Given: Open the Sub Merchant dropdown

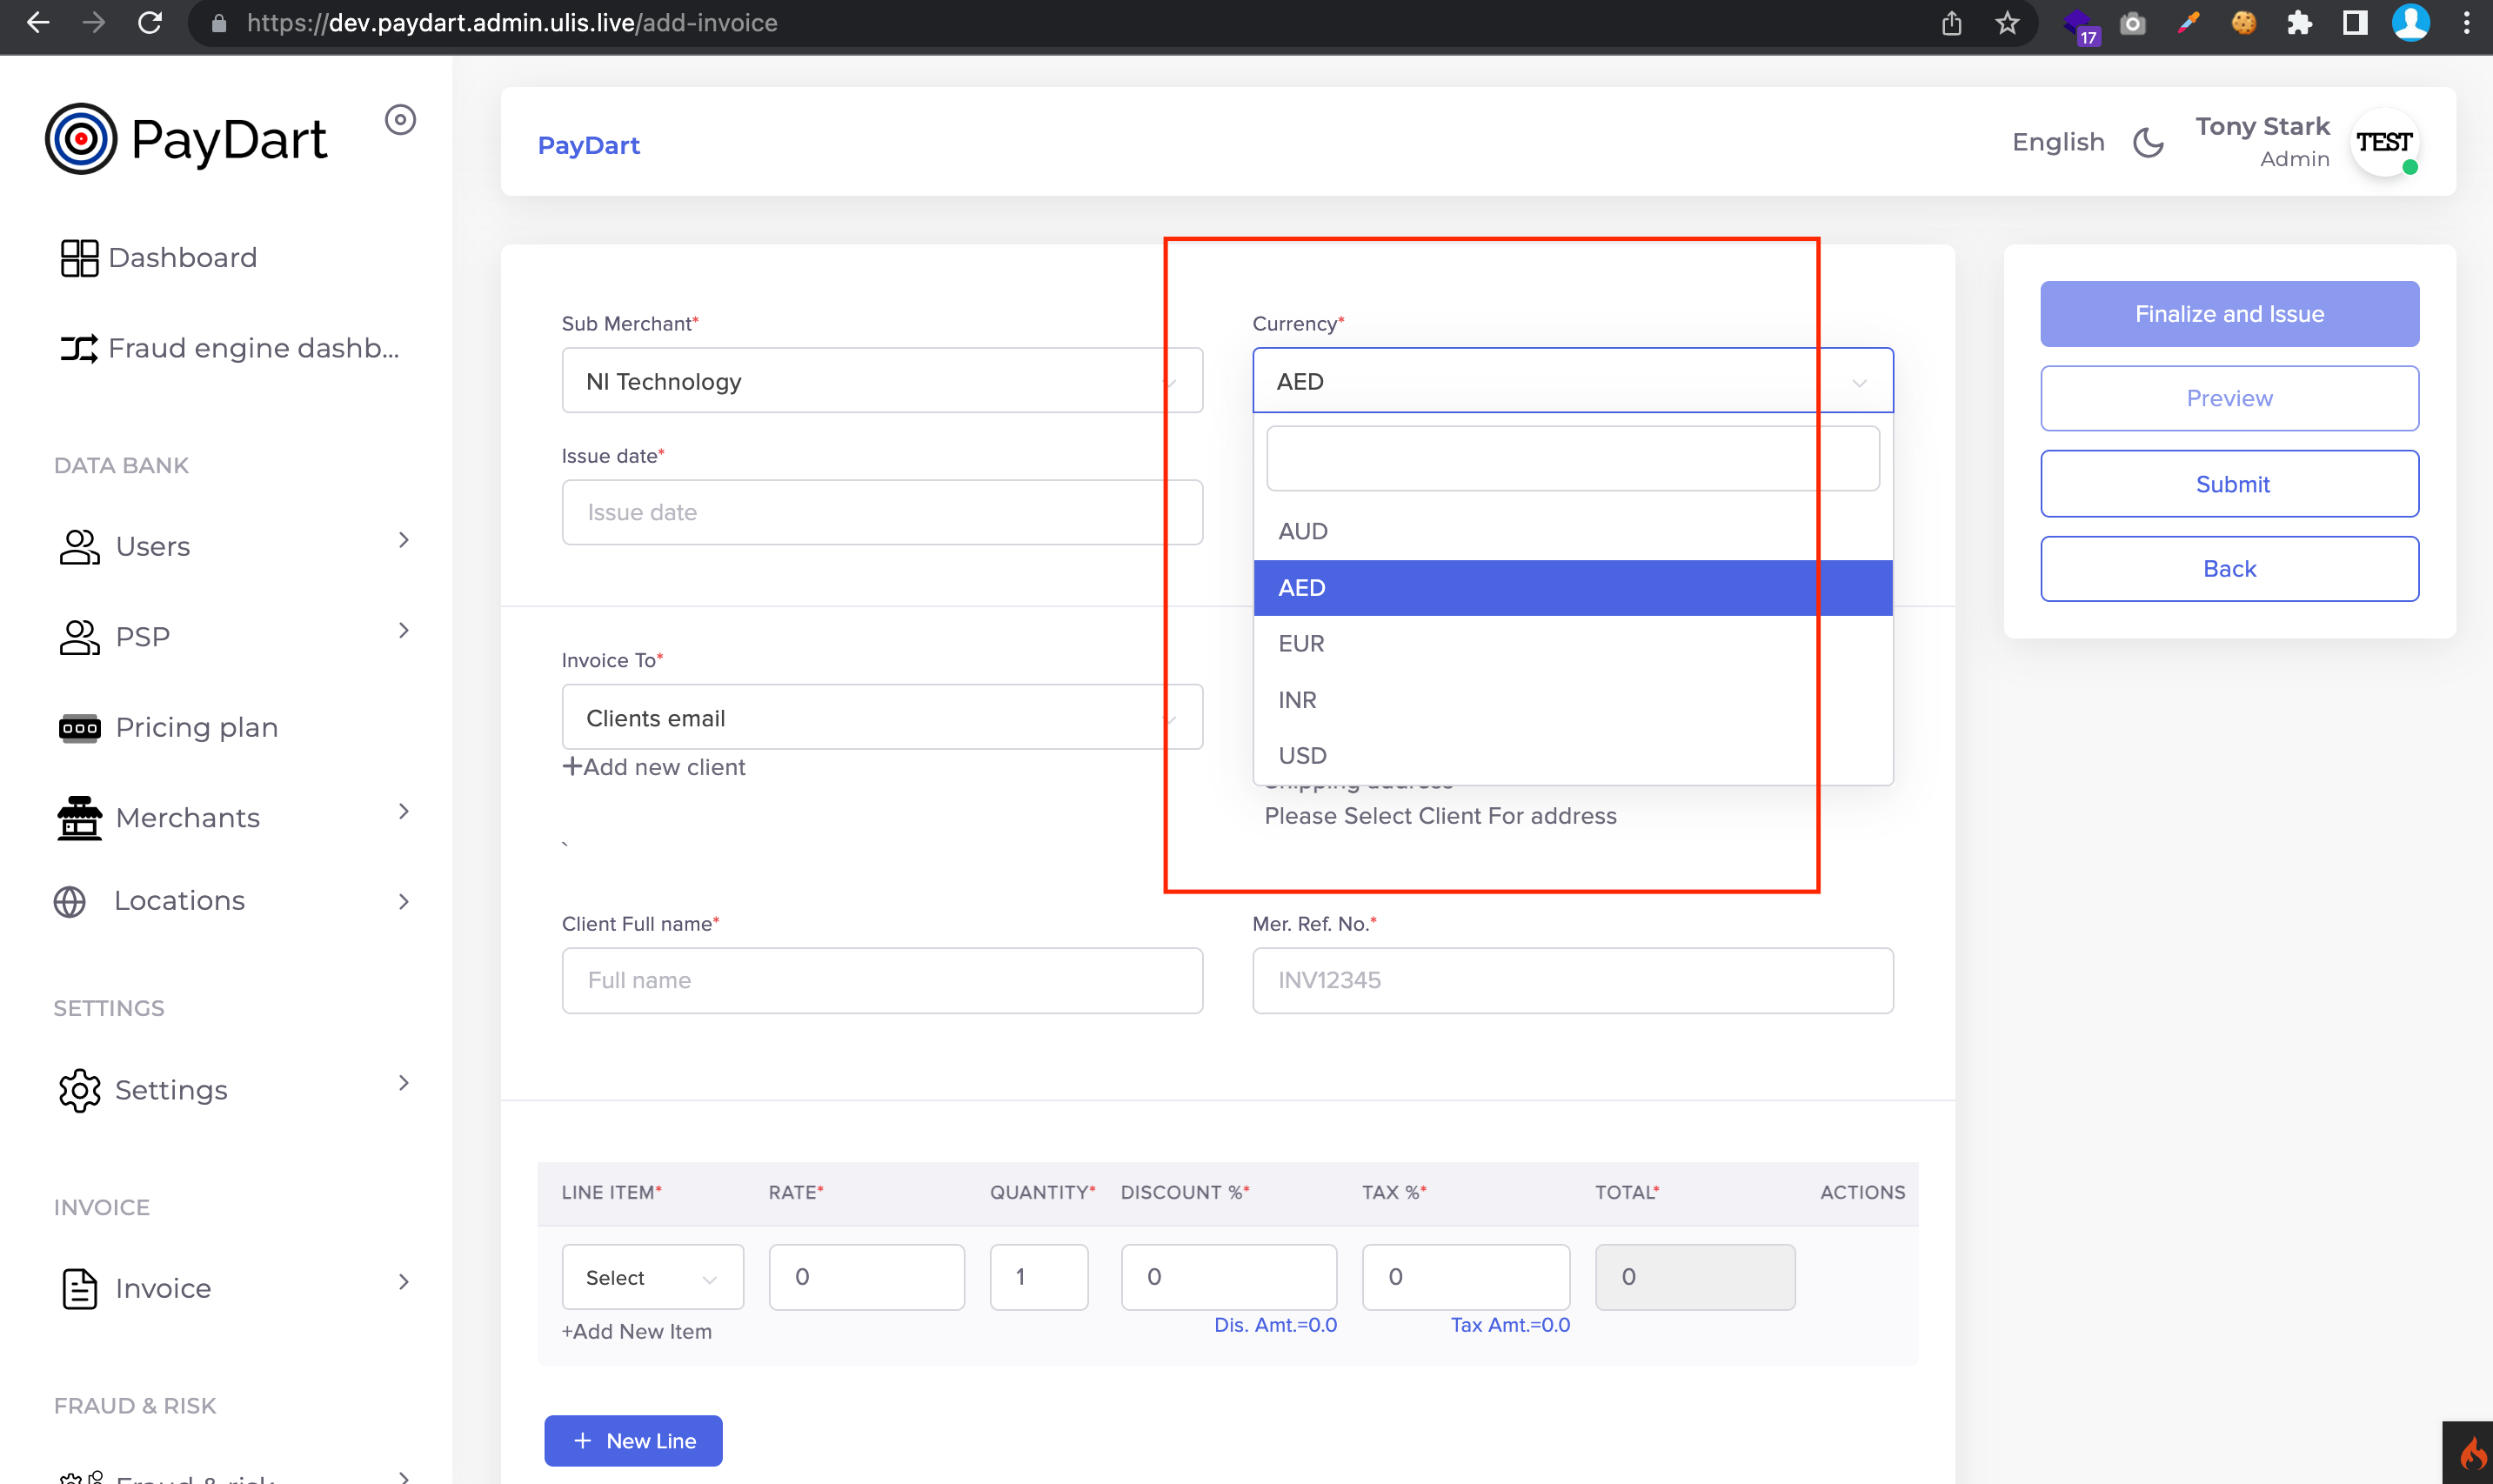Looking at the screenshot, I should (882, 381).
